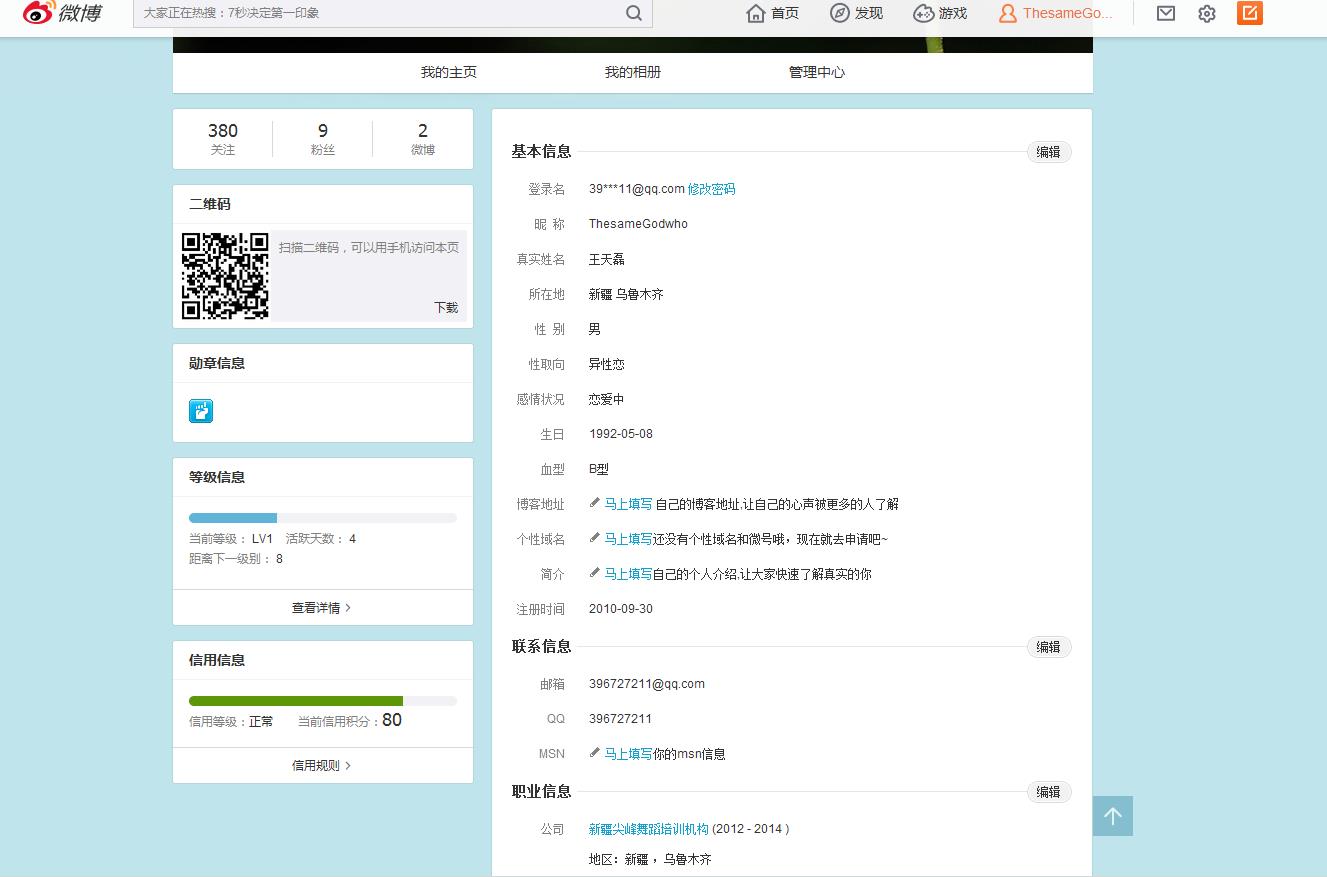Open 游戏 games in the top bar

(940, 13)
